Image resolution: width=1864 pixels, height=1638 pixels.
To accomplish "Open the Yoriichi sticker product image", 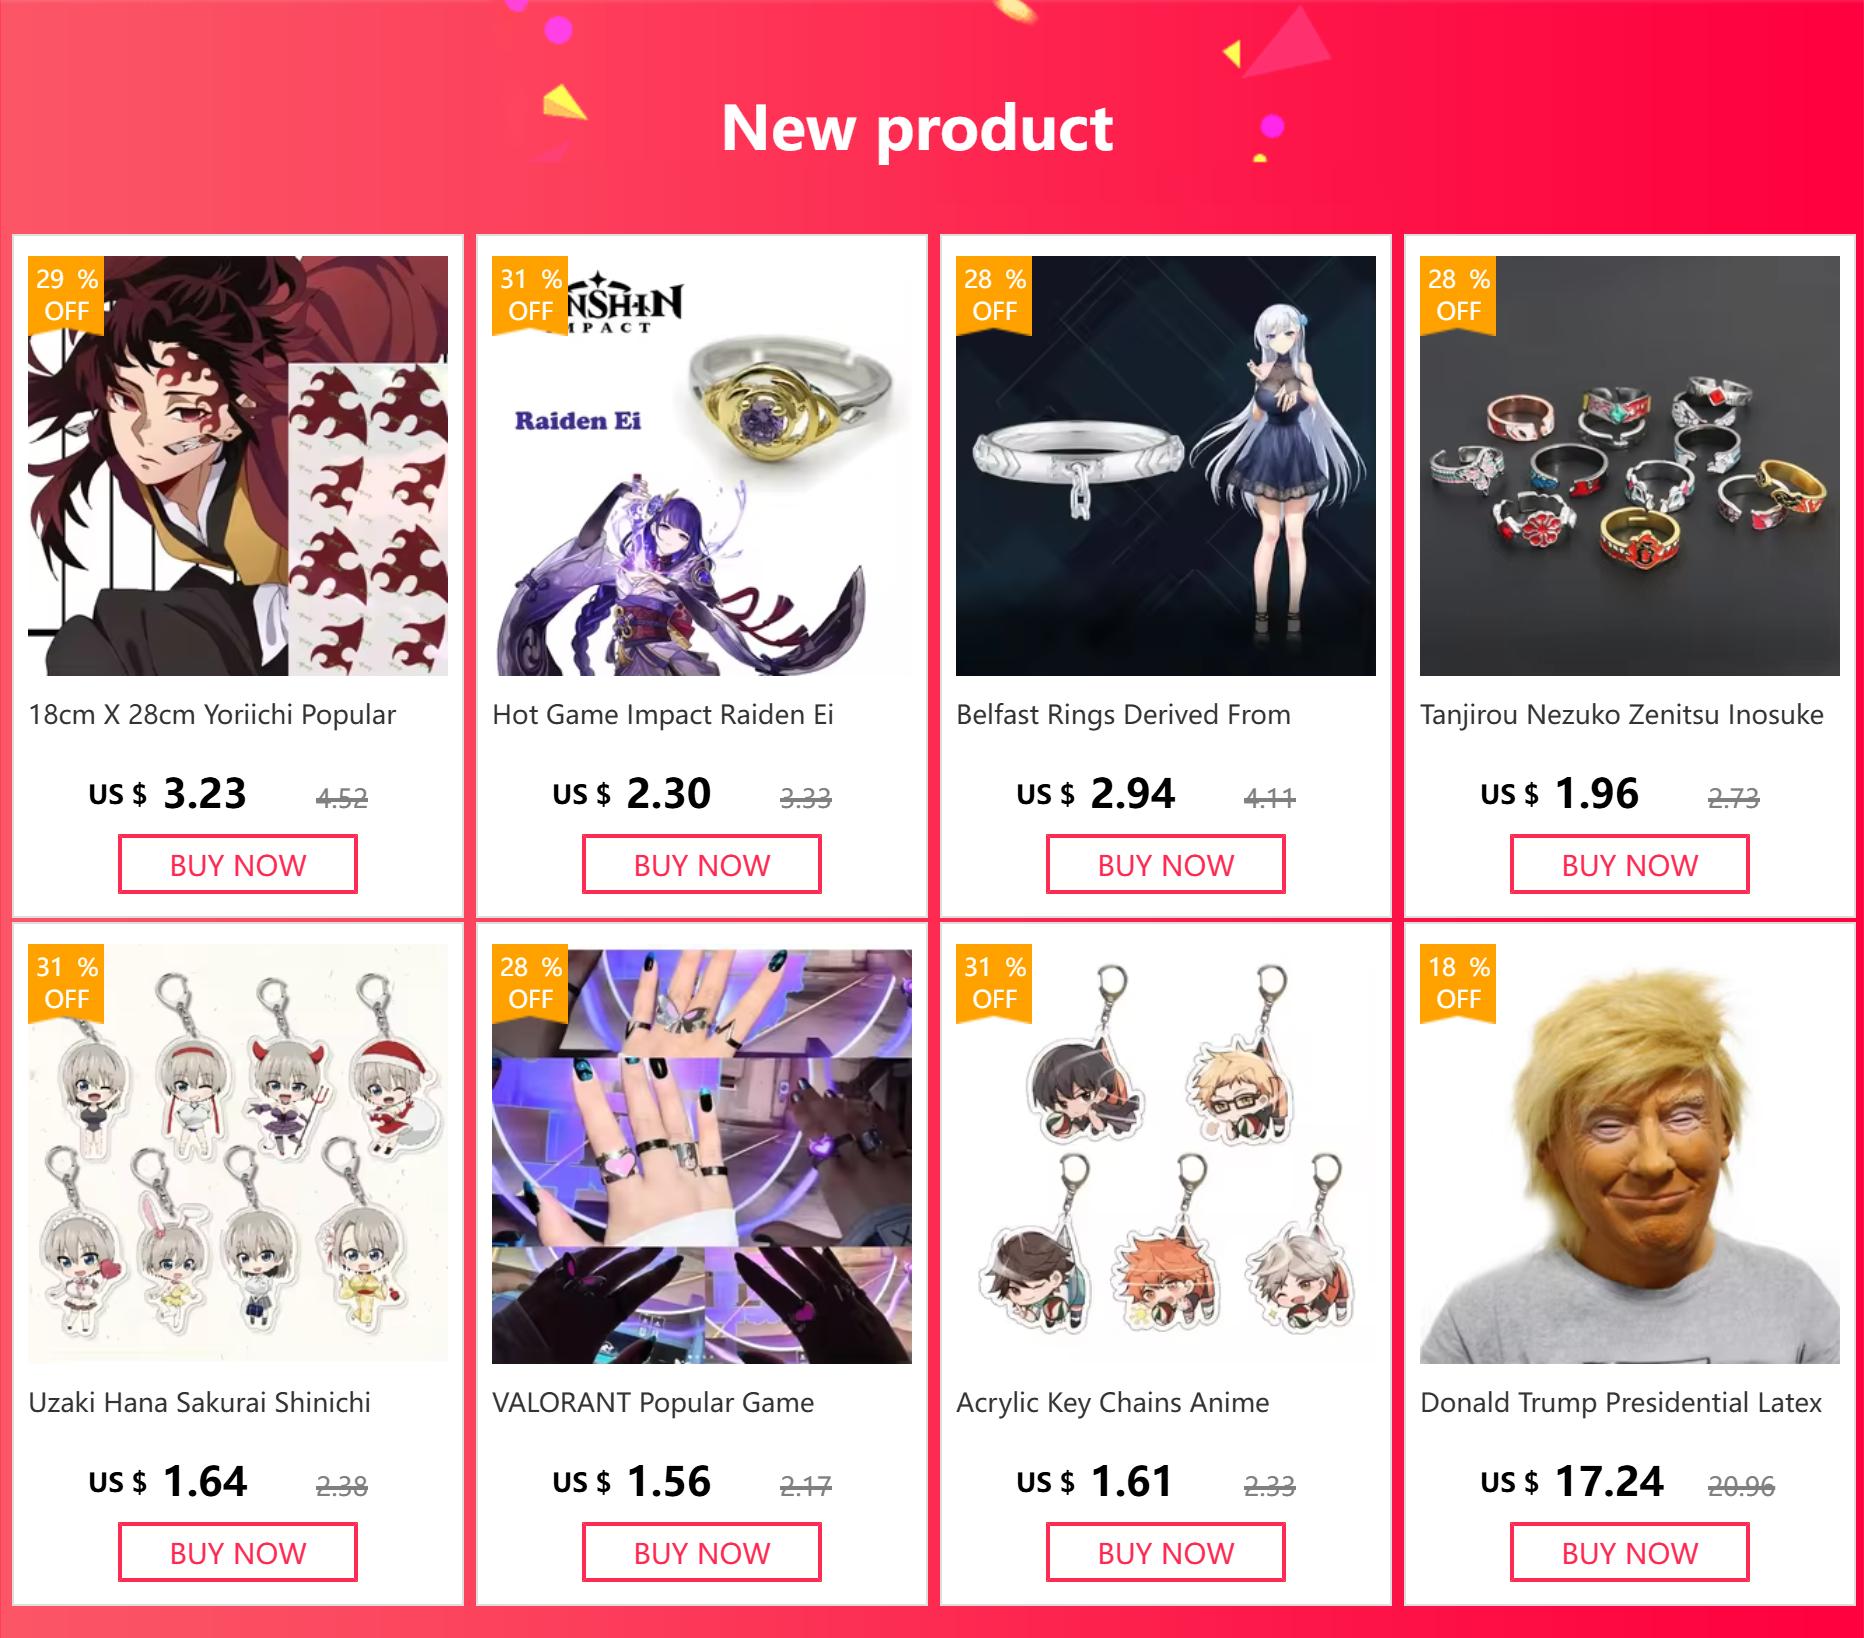I will pos(238,466).
